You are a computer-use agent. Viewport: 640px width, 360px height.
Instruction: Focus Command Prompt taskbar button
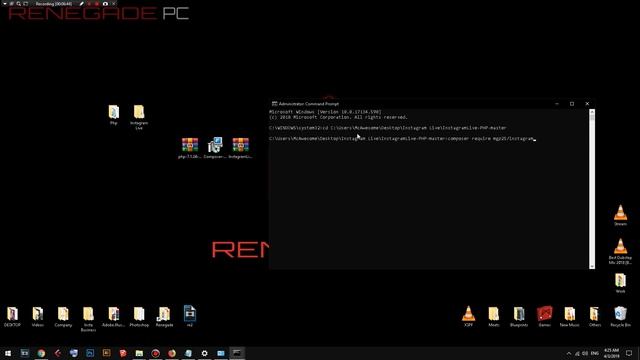[x=237, y=353]
